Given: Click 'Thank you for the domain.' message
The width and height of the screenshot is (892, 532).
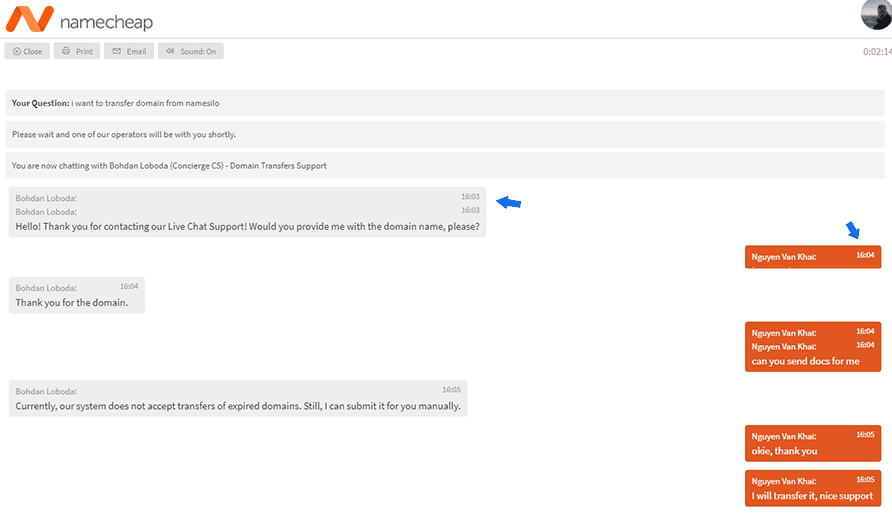Looking at the screenshot, I should coord(77,295).
